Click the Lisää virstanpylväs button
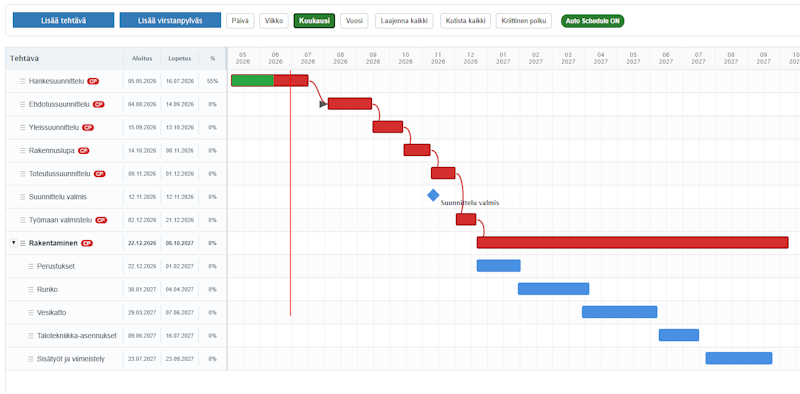Screen dimensions: 800x394 click(170, 20)
